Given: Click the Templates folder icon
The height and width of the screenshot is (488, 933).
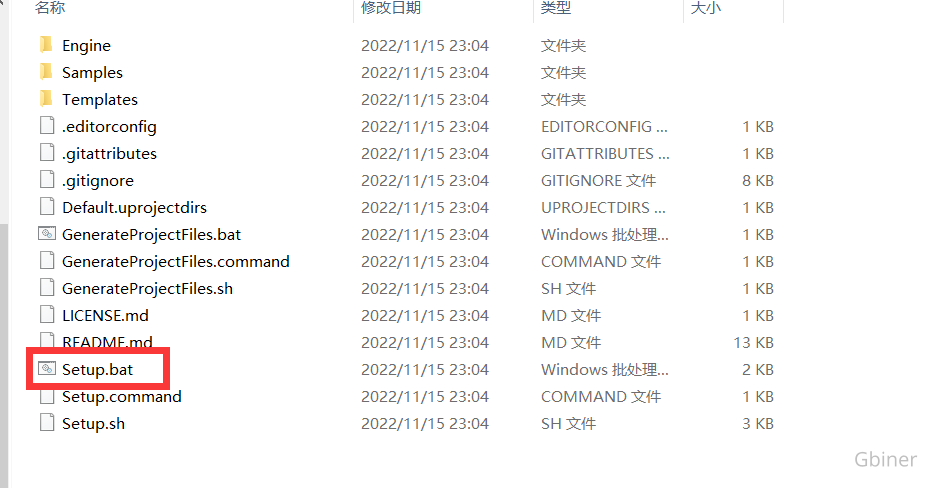Looking at the screenshot, I should [46, 98].
